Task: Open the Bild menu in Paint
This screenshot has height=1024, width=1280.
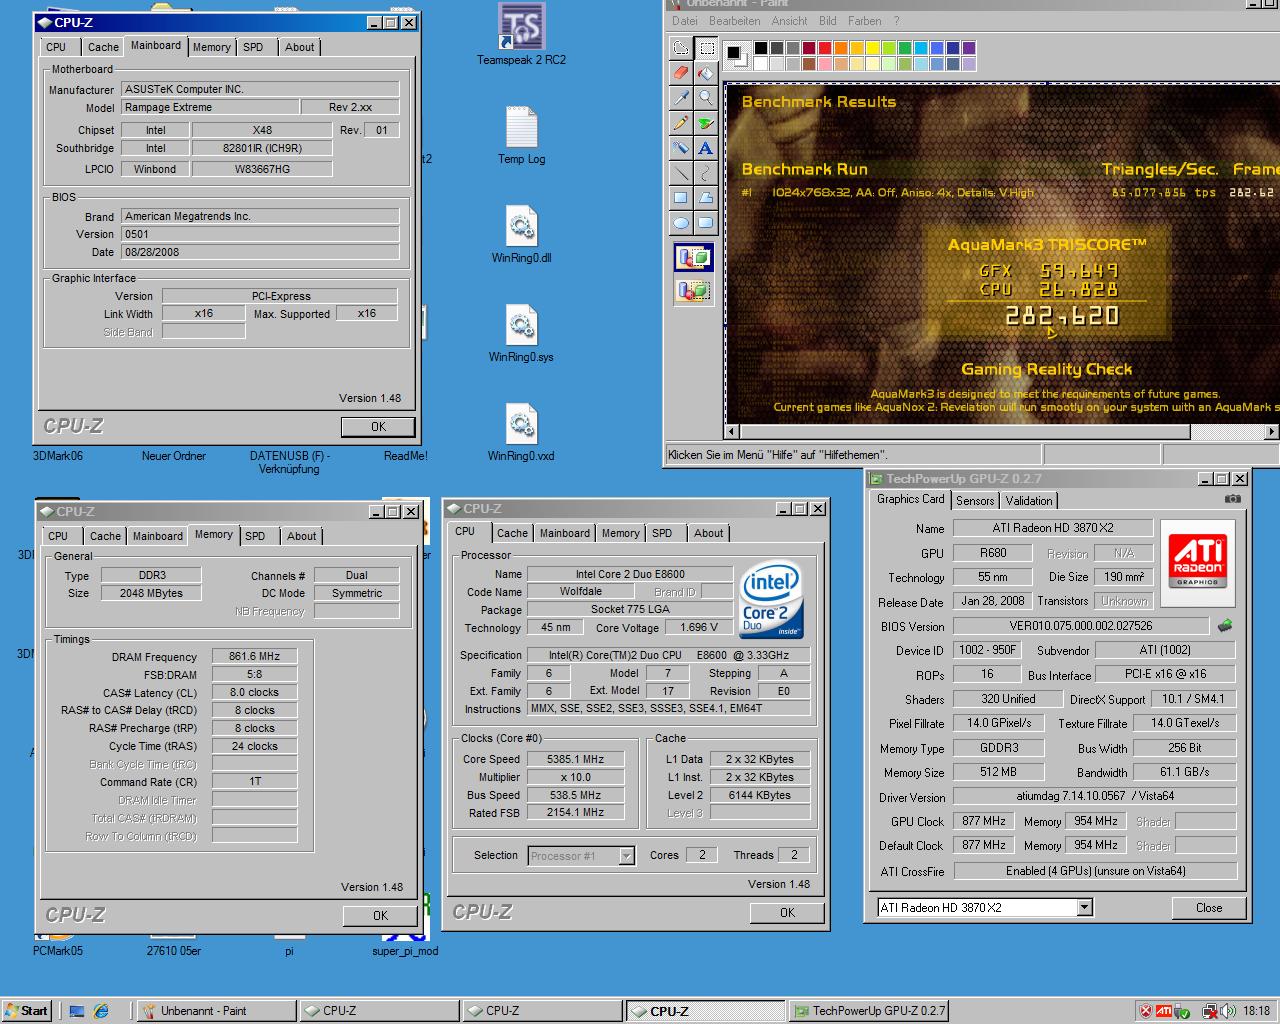Action: coord(828,21)
